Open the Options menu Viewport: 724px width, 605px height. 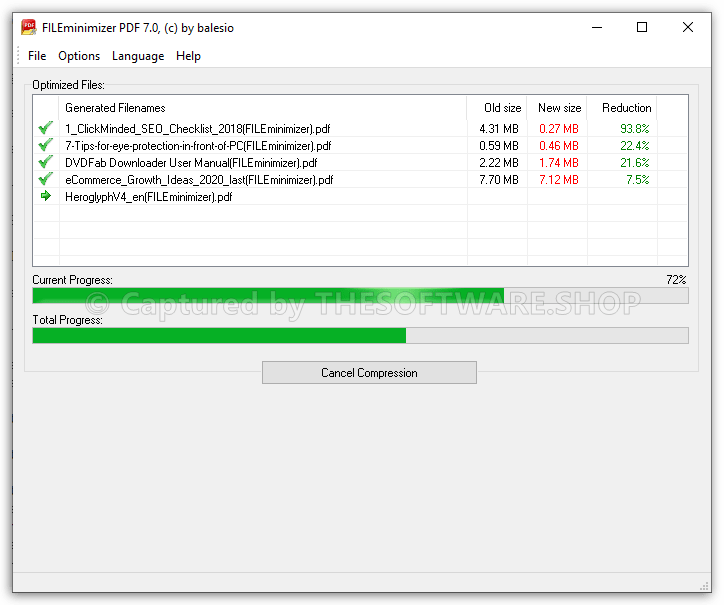[x=79, y=56]
